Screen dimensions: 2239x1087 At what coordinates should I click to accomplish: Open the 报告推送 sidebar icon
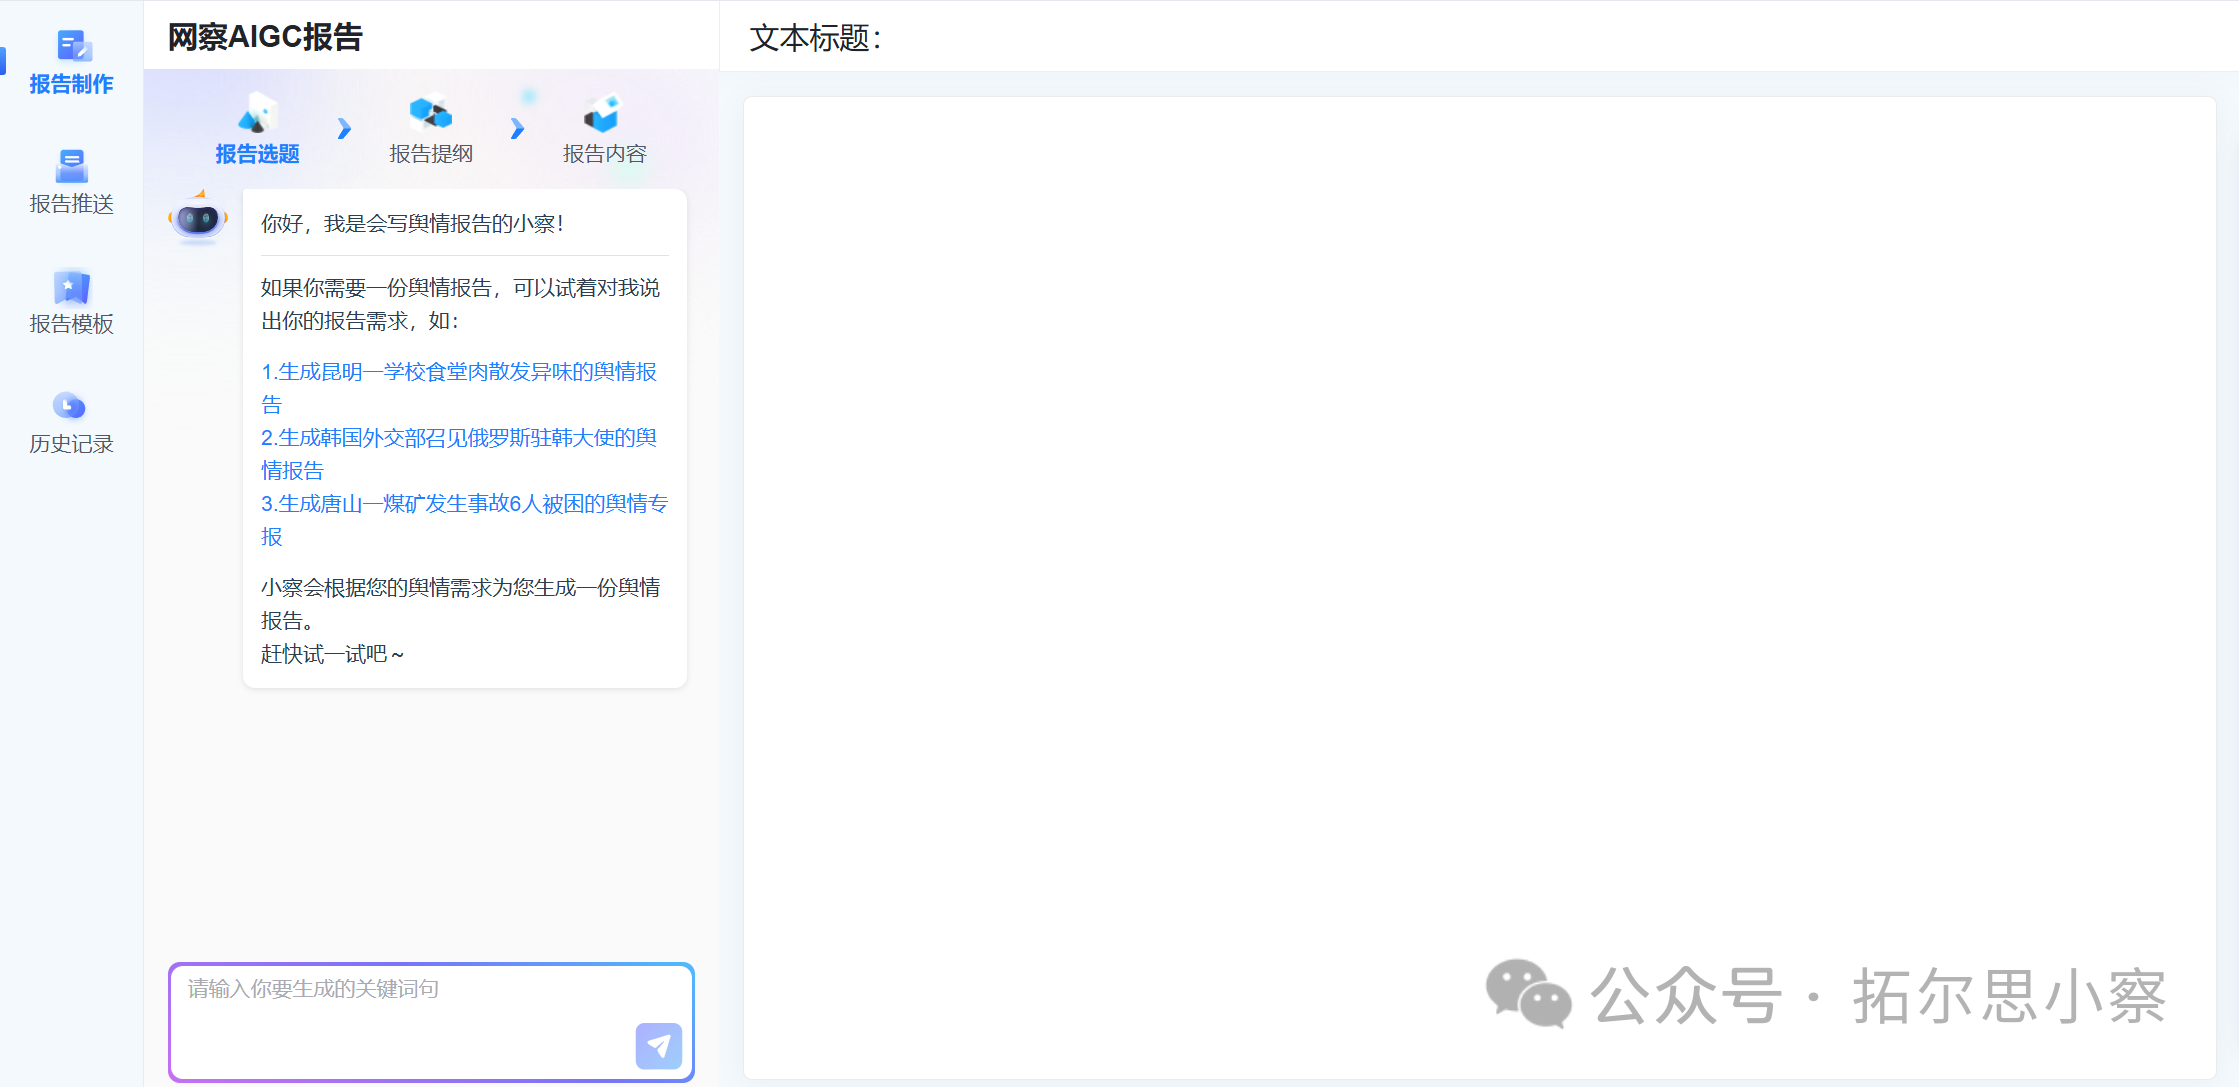pyautogui.click(x=72, y=166)
